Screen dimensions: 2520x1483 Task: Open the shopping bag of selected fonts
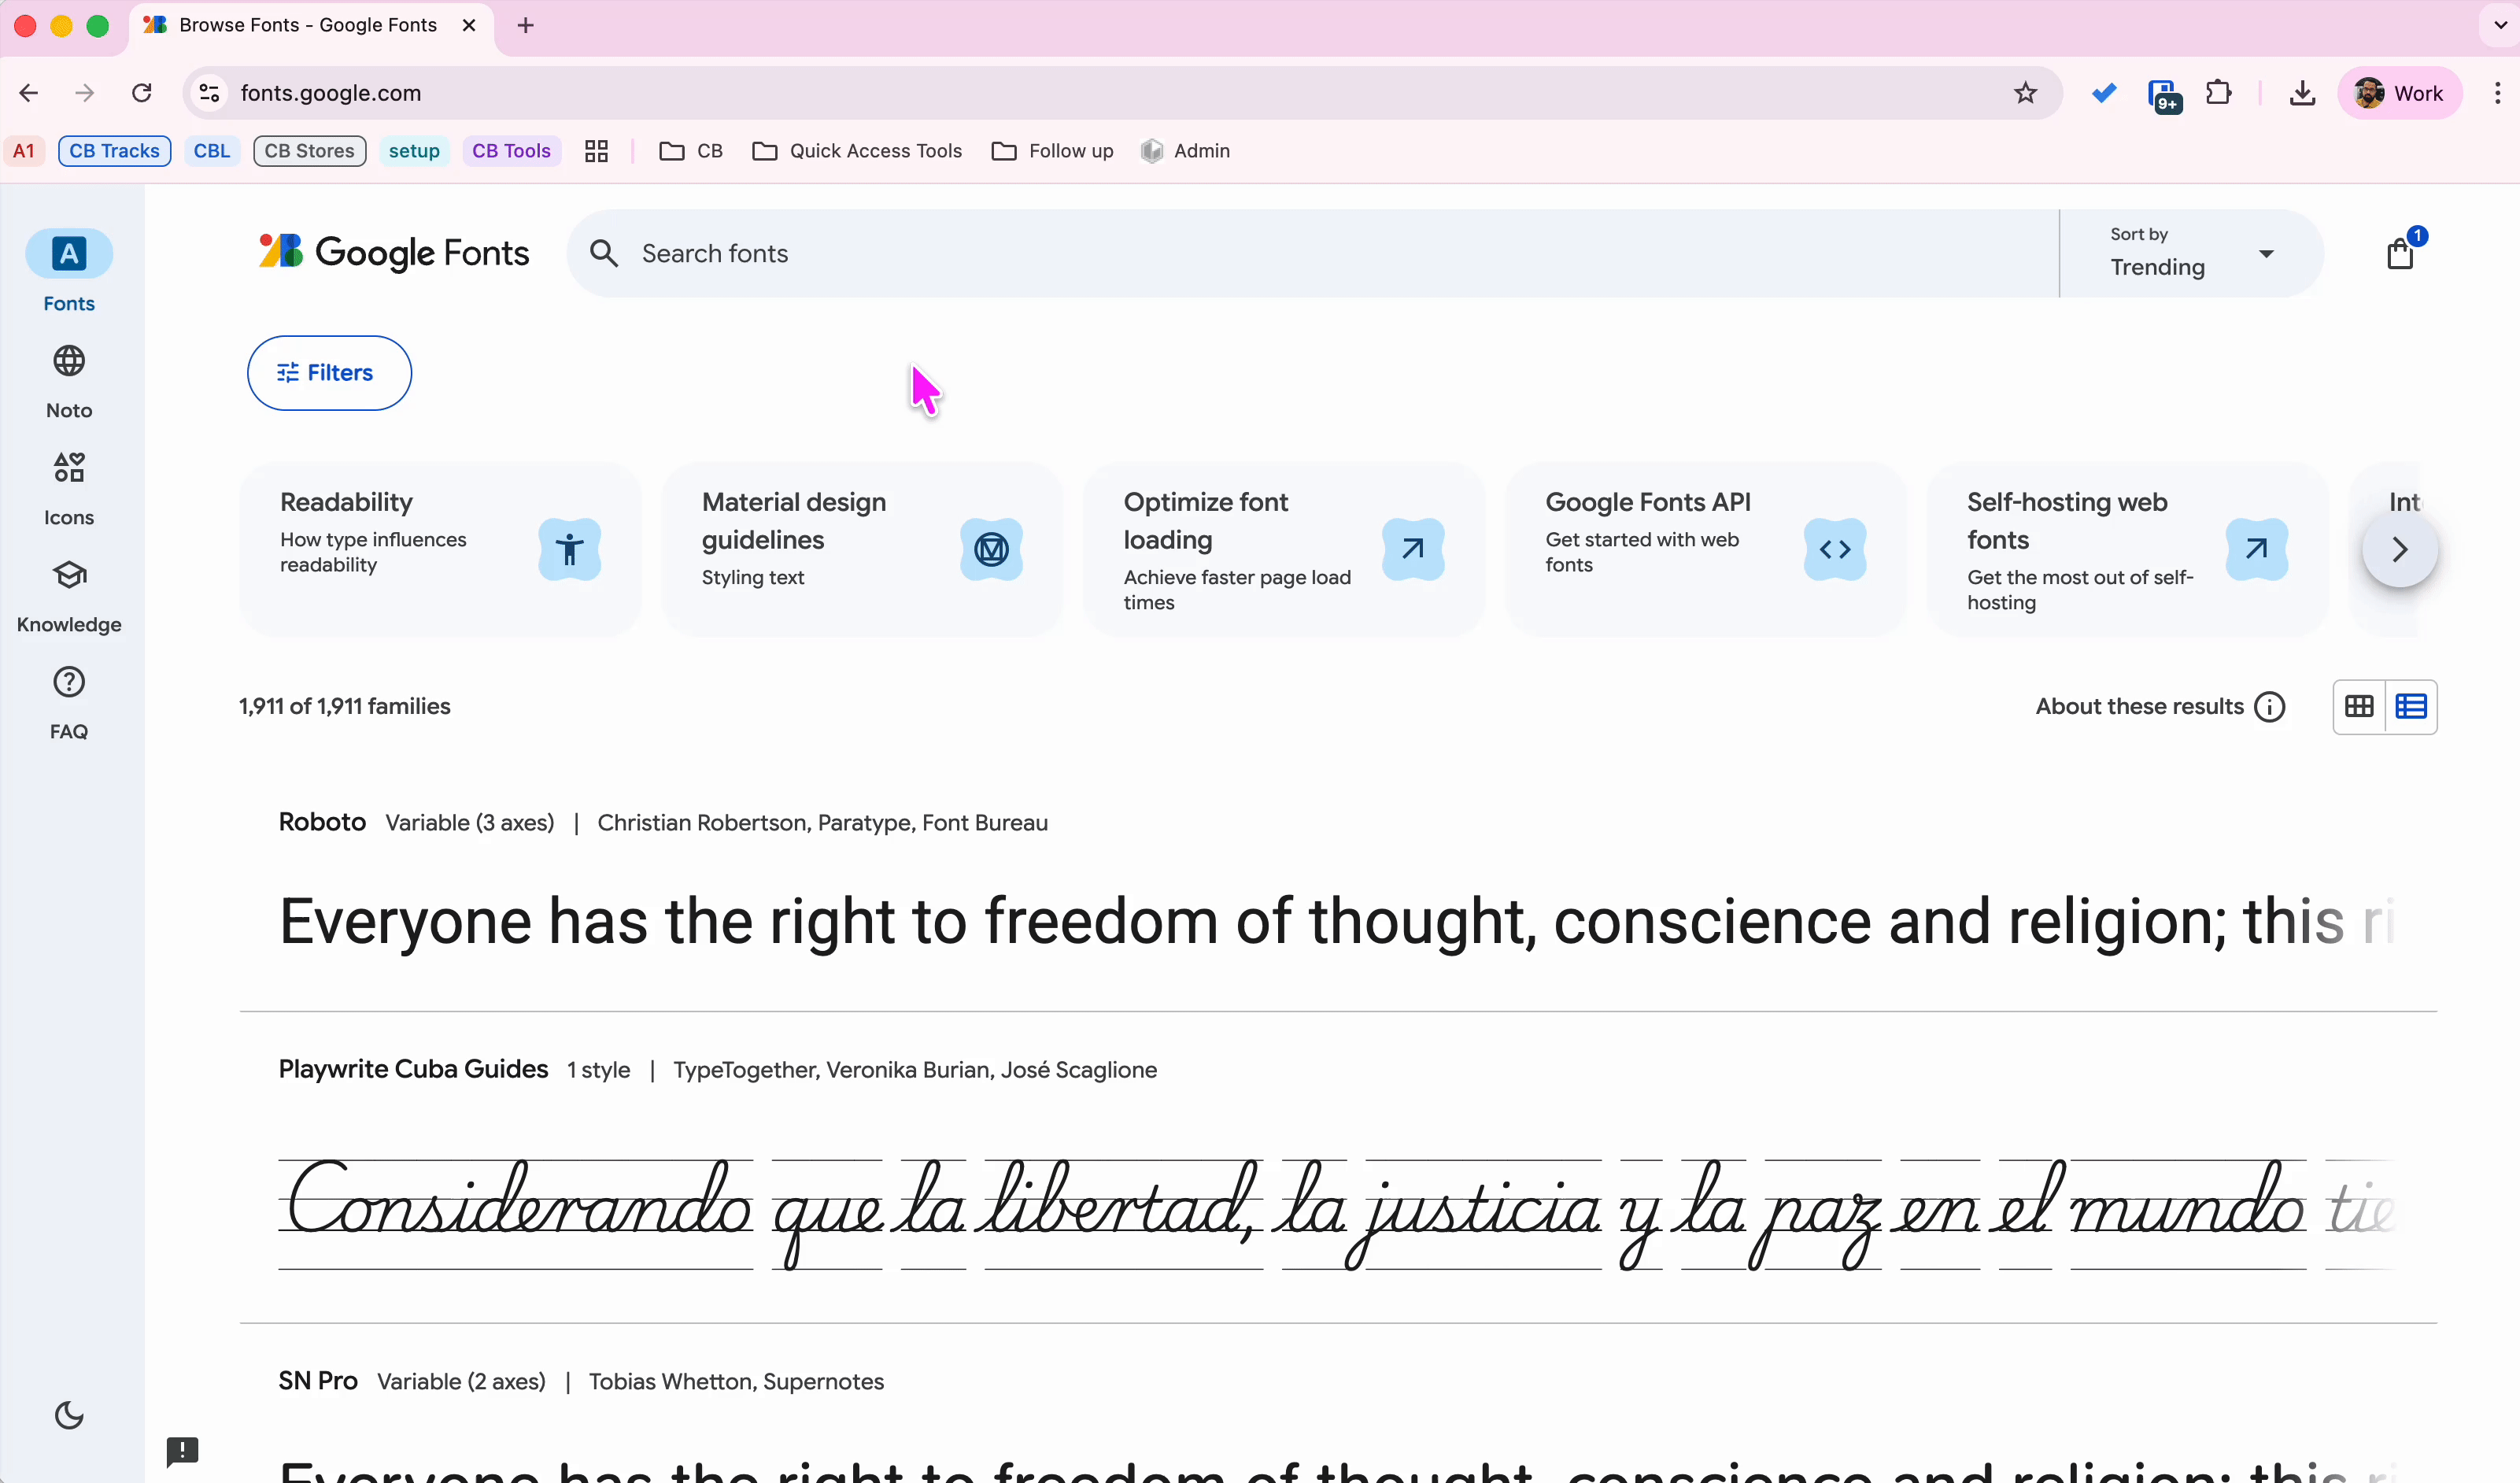(x=2400, y=254)
